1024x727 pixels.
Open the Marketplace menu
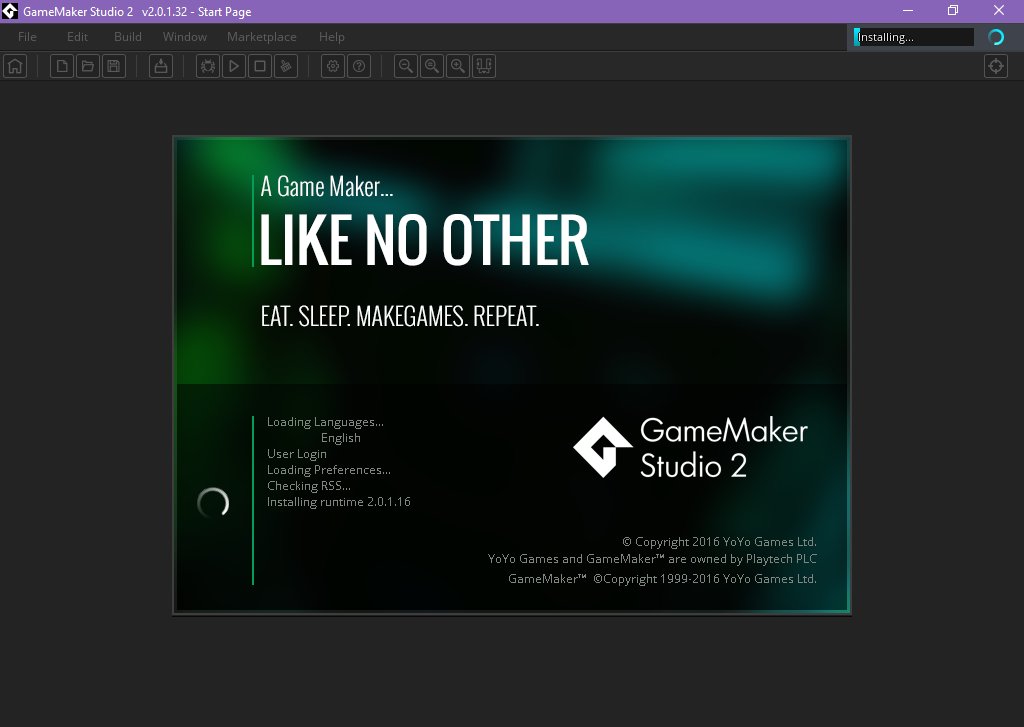click(262, 37)
